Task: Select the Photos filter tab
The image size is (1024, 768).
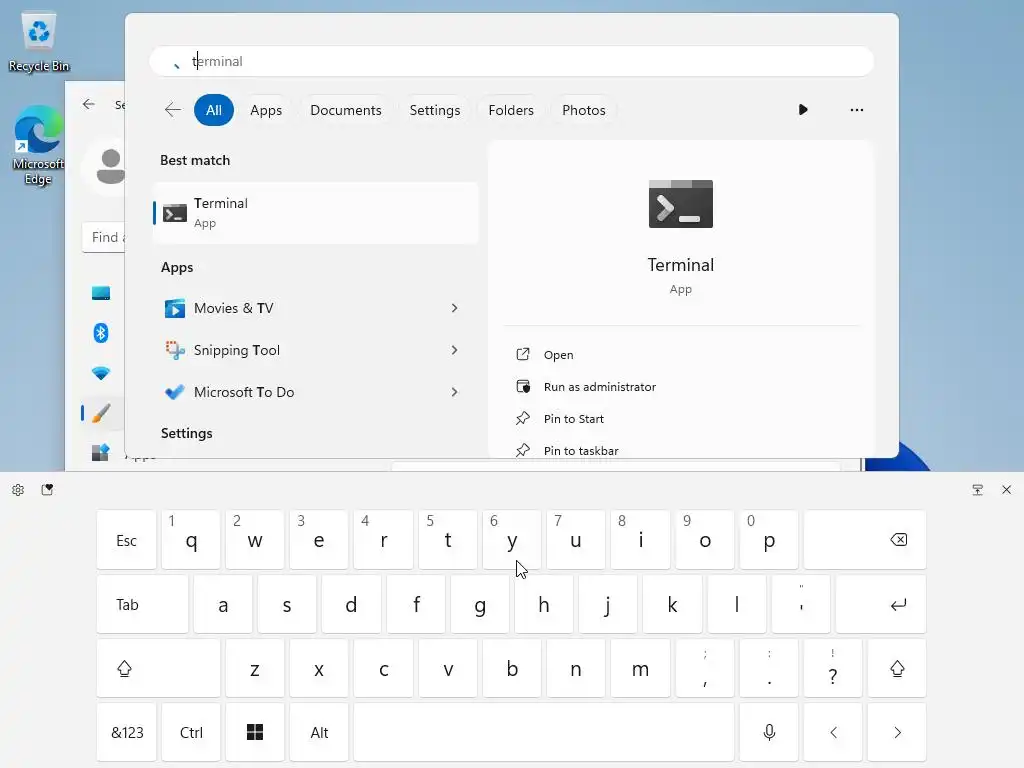Action: click(583, 110)
